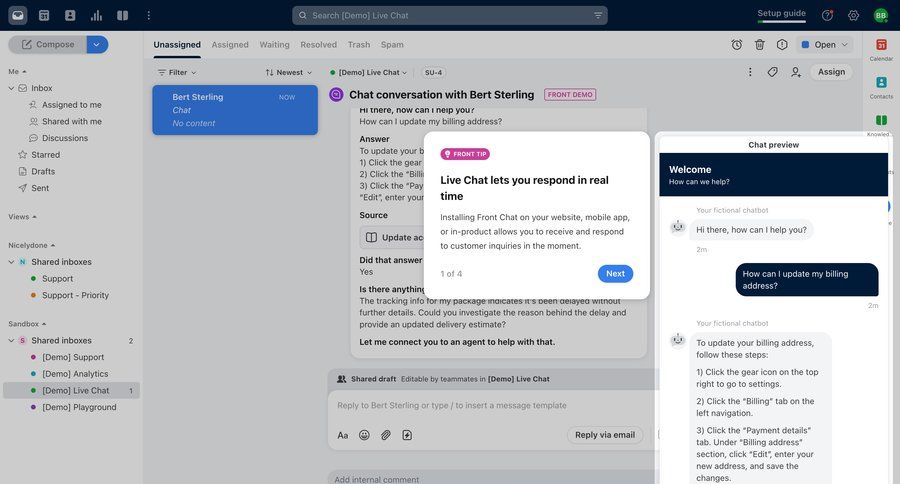
Task: Click the Reply via email button
Action: click(604, 435)
